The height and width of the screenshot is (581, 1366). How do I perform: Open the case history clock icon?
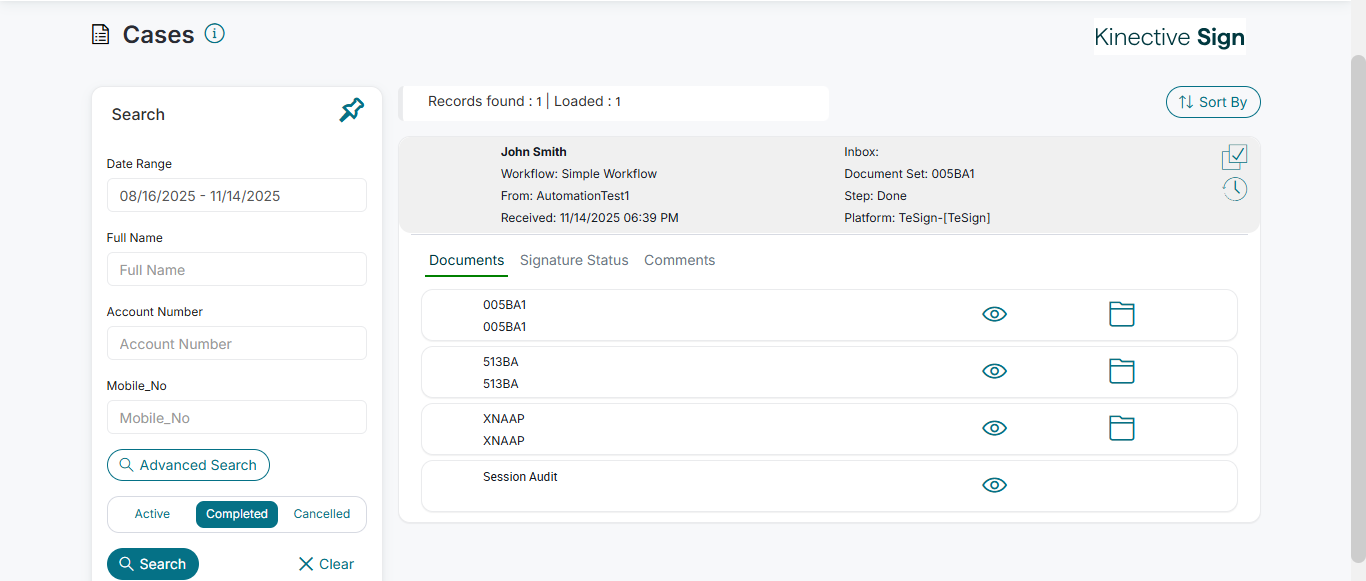coord(1235,189)
